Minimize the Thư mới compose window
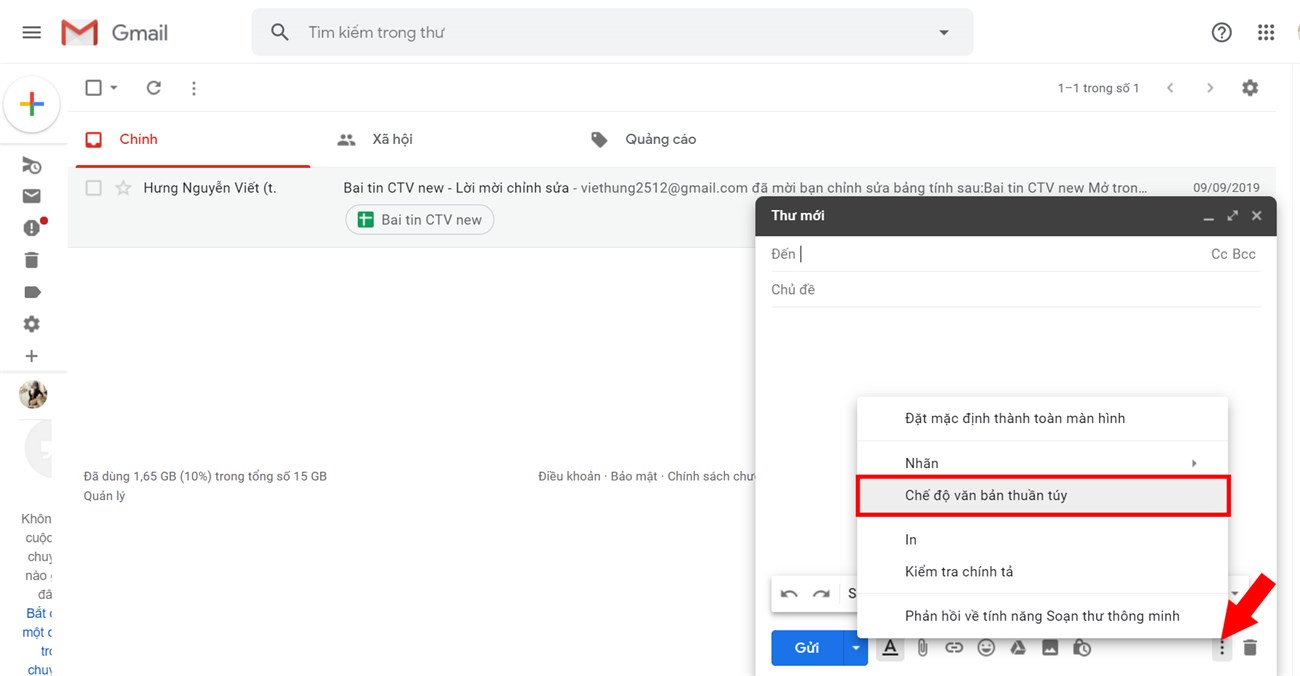 coord(1208,216)
